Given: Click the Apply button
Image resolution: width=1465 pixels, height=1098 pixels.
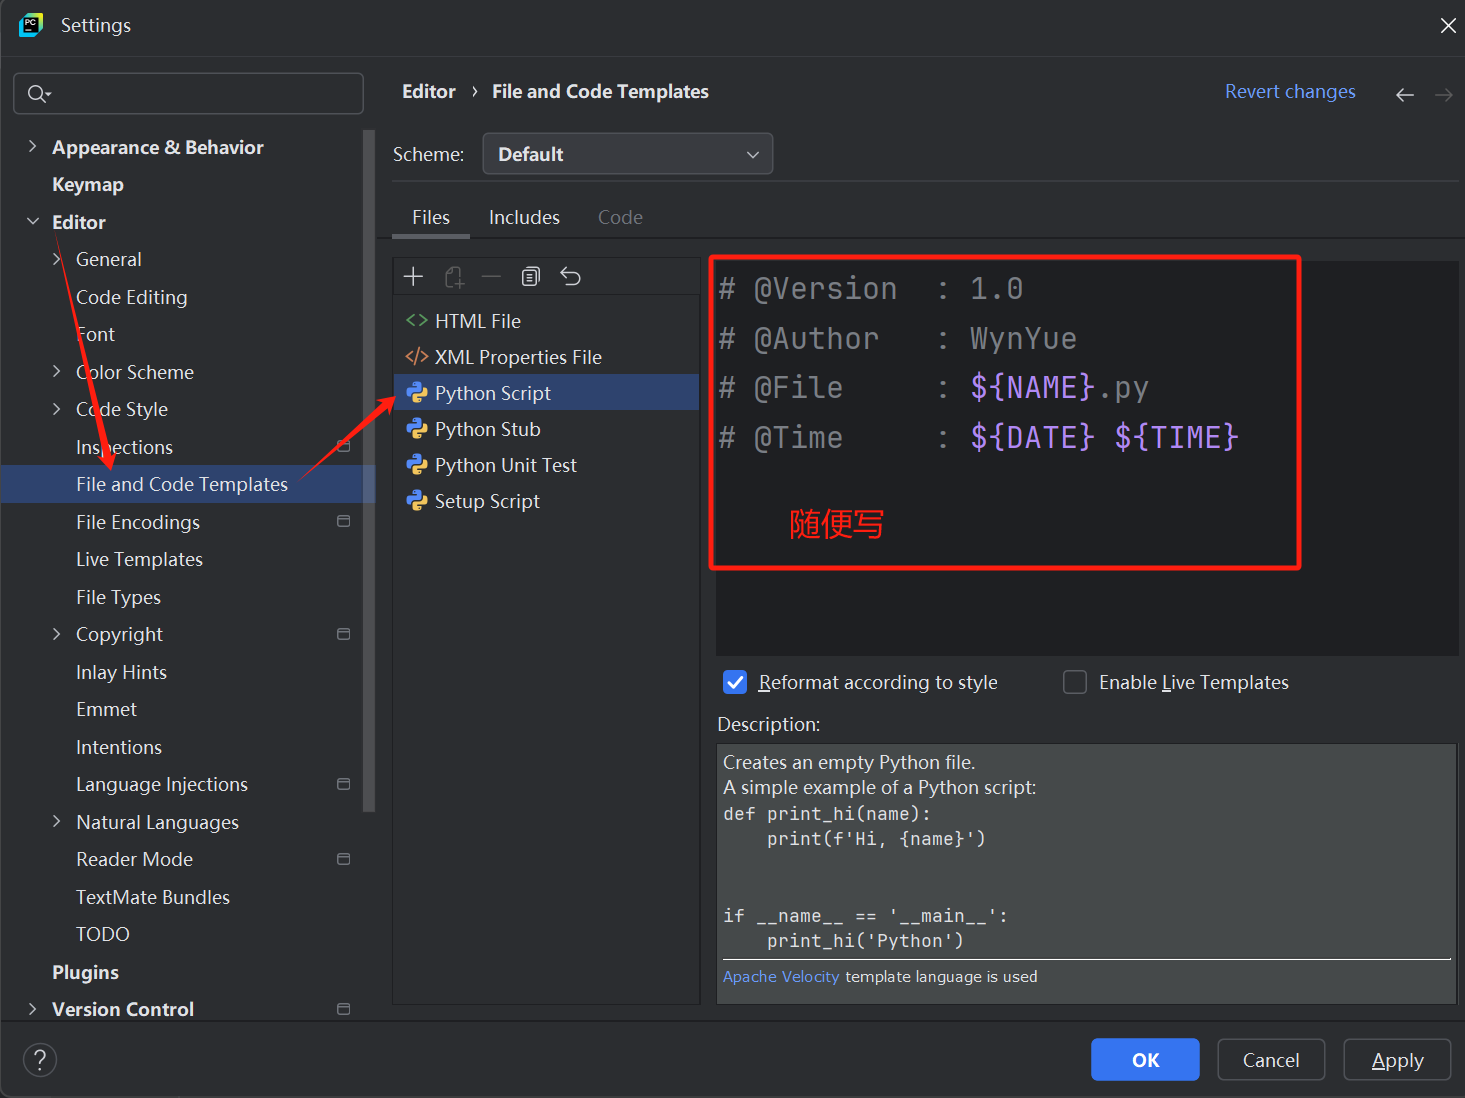Looking at the screenshot, I should [1397, 1060].
